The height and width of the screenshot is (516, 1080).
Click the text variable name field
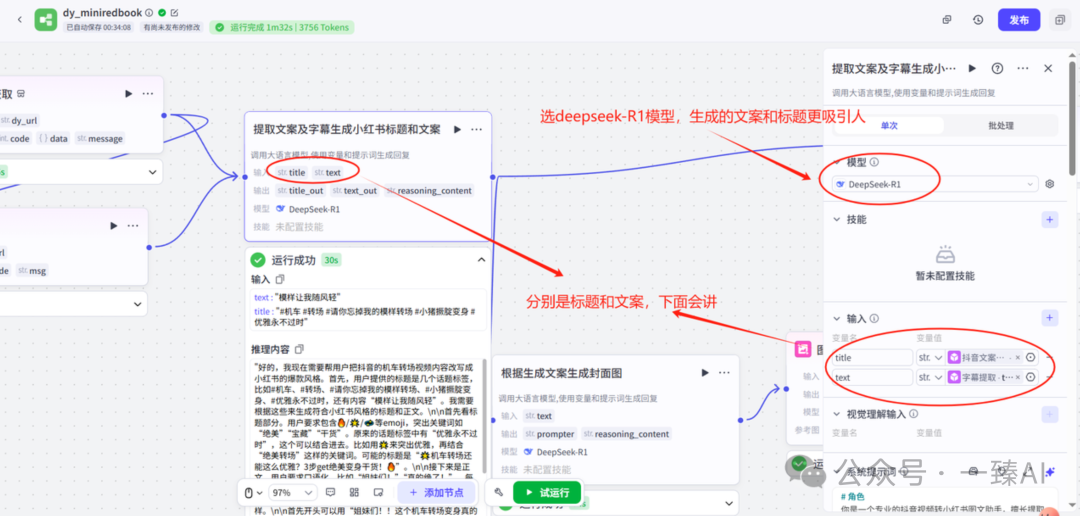pos(872,377)
